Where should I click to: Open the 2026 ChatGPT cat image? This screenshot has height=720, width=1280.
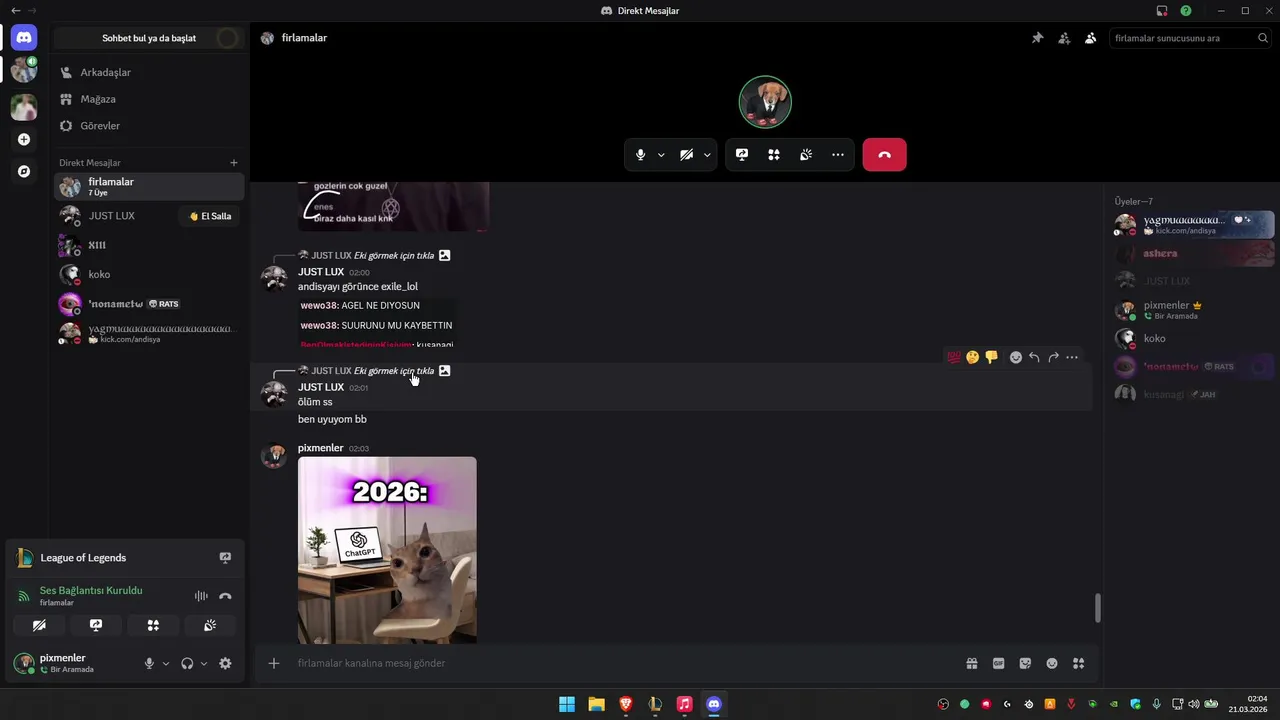coord(387,550)
